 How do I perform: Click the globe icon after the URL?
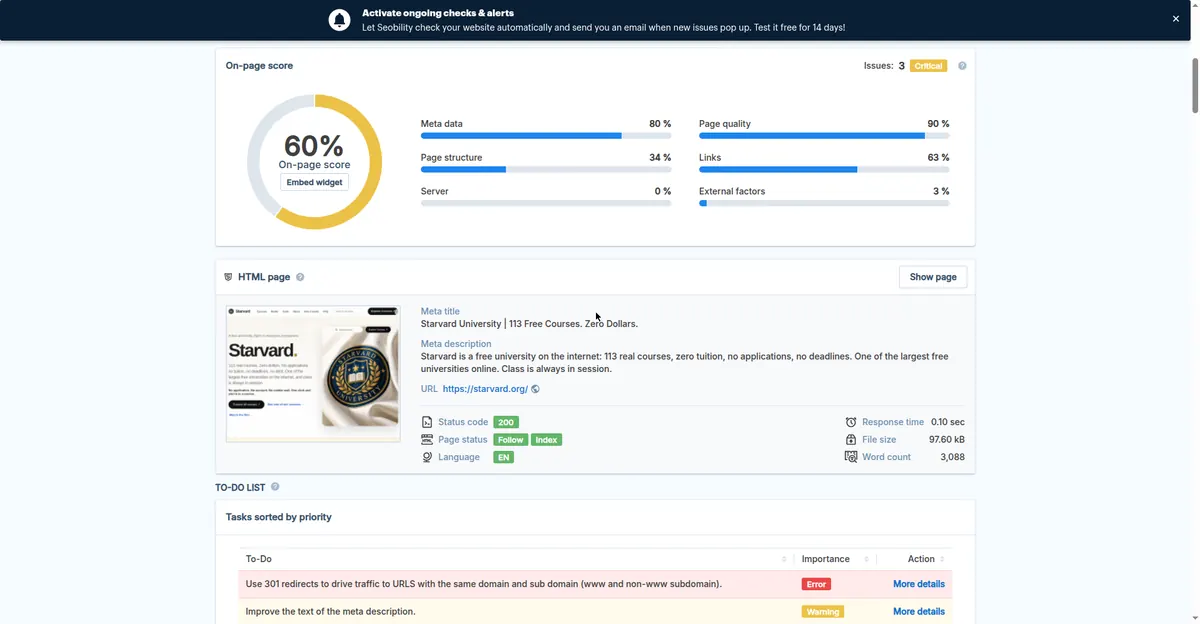pyautogui.click(x=536, y=389)
